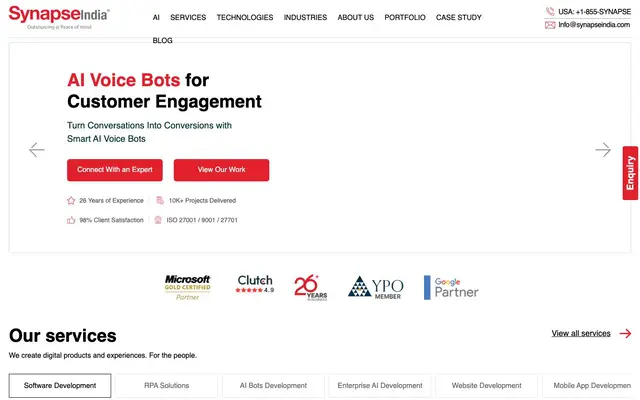Go to the PORTFOLIO page

[x=405, y=18]
